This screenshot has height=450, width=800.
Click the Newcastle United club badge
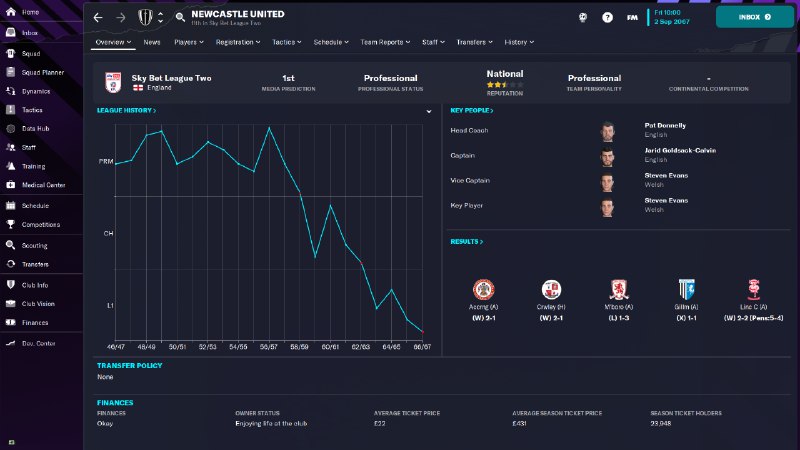tap(145, 17)
